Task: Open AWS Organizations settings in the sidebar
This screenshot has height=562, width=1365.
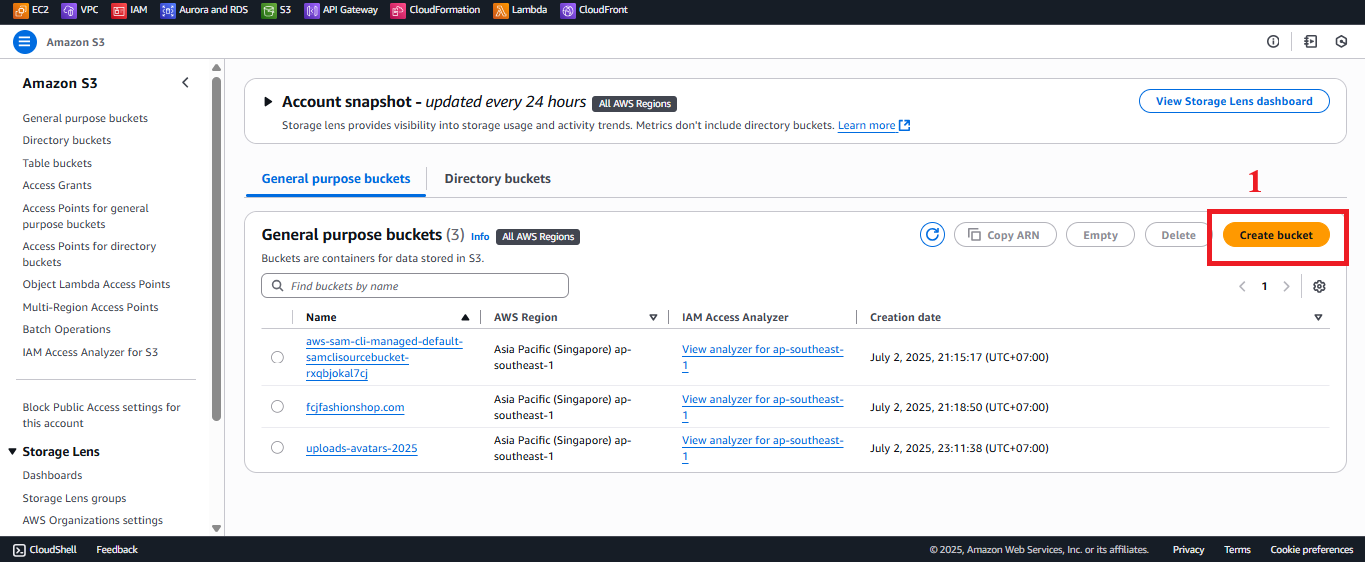Action: (x=92, y=520)
